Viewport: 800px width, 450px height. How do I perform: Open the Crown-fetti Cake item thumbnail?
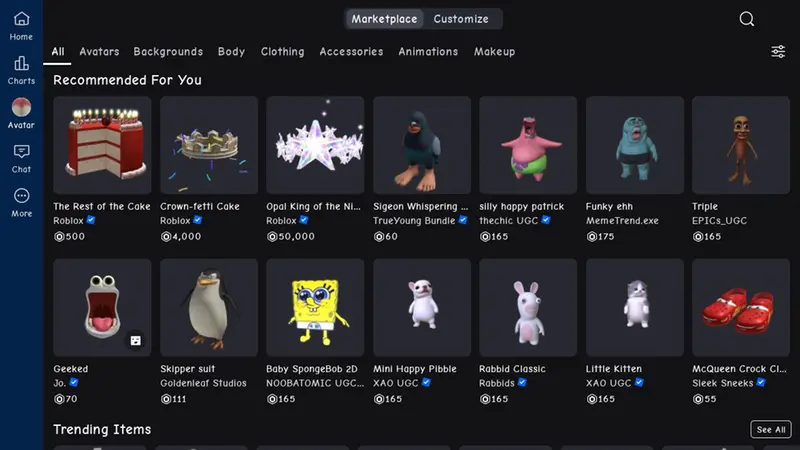pyautogui.click(x=209, y=145)
